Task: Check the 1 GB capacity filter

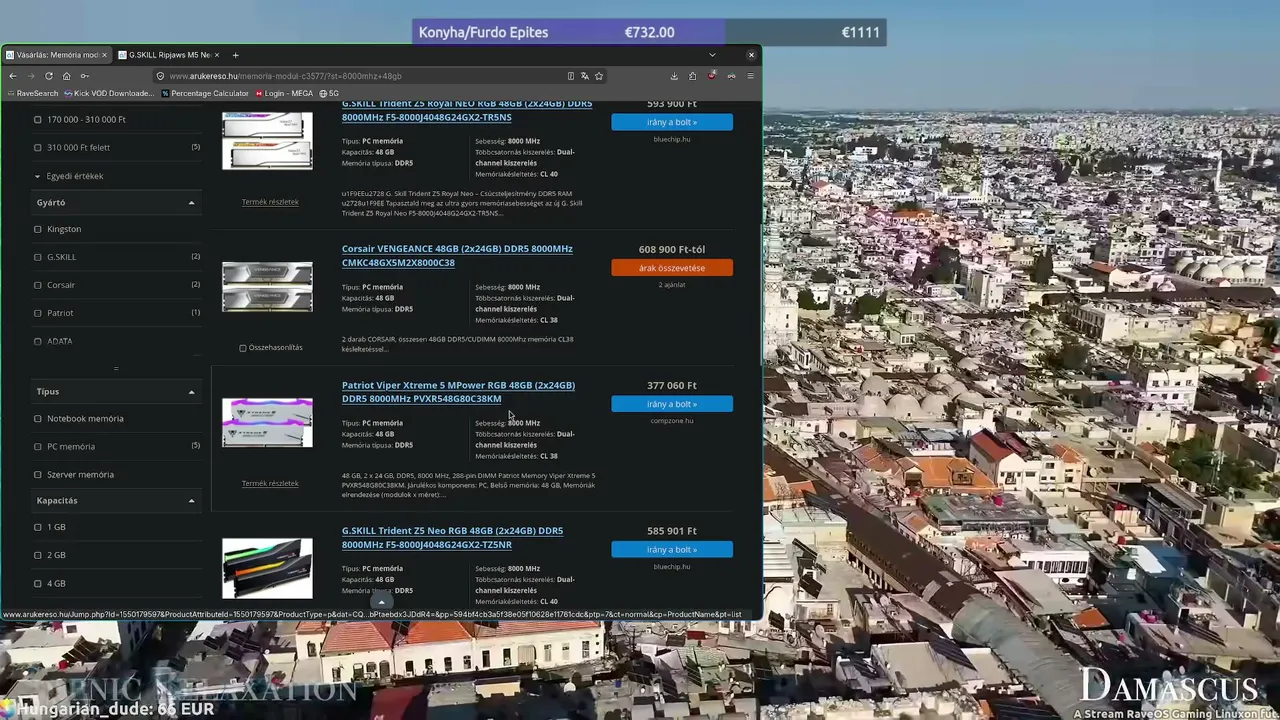Action: [x=38, y=527]
